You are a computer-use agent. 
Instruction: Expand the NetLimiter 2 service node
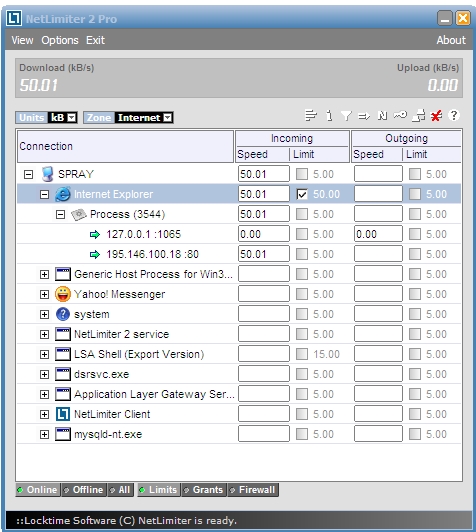click(x=44, y=335)
